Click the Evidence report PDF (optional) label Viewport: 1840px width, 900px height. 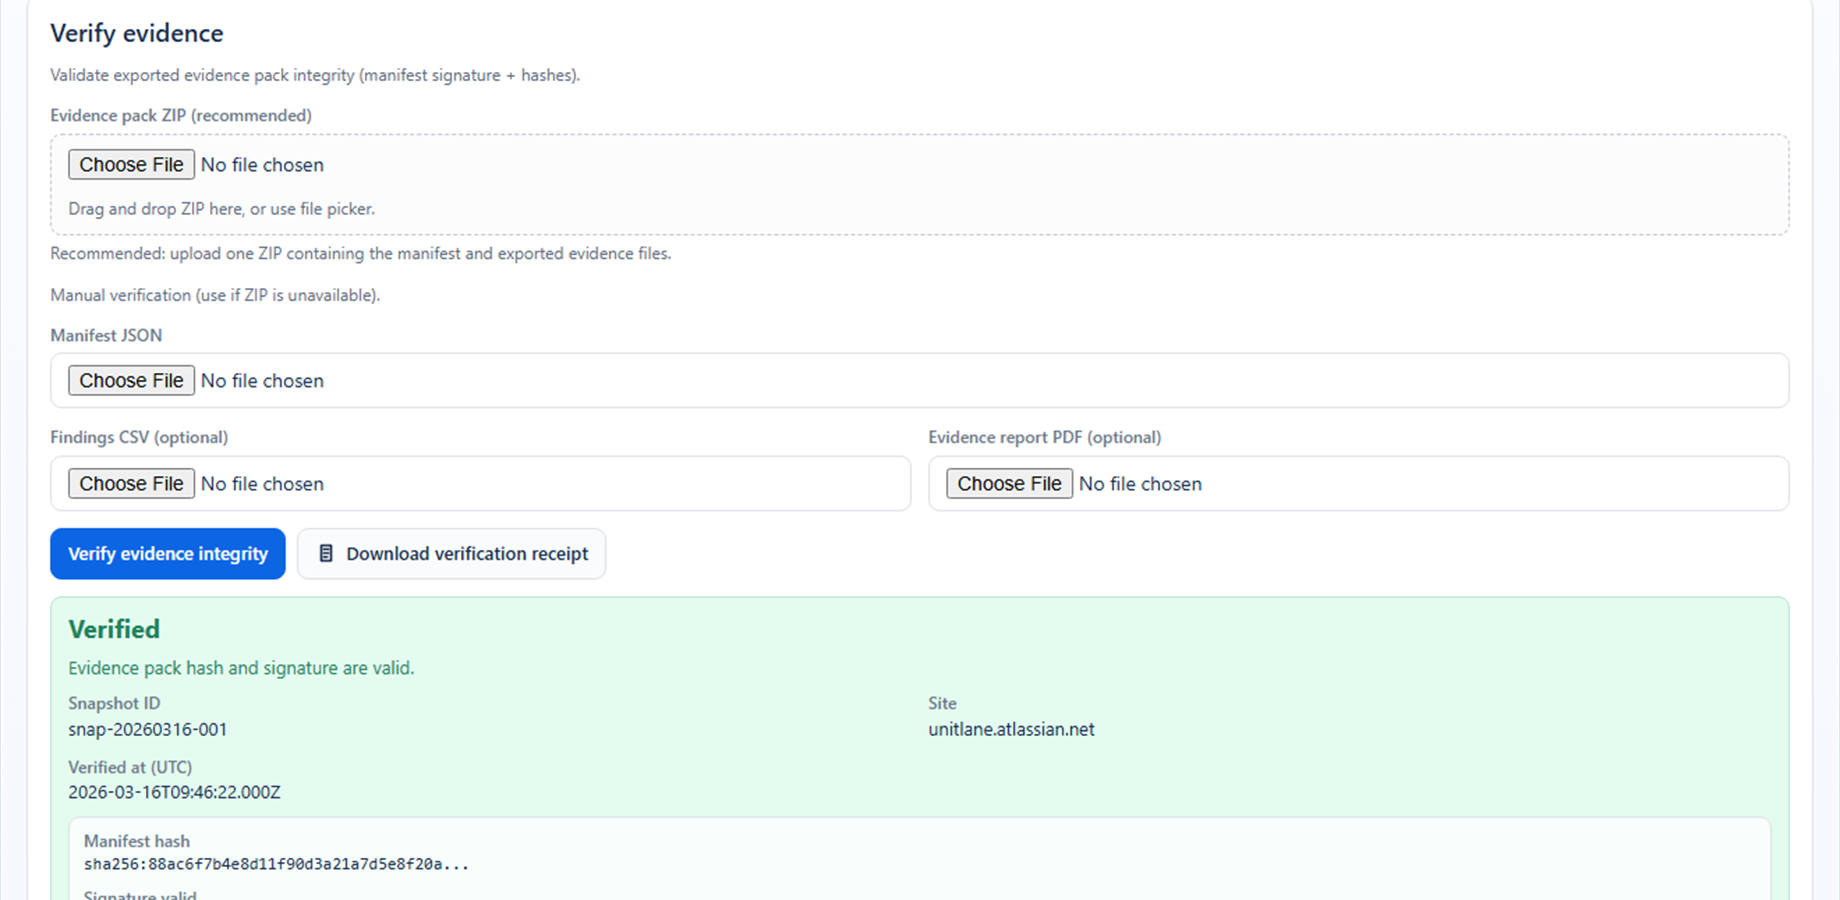(1044, 437)
